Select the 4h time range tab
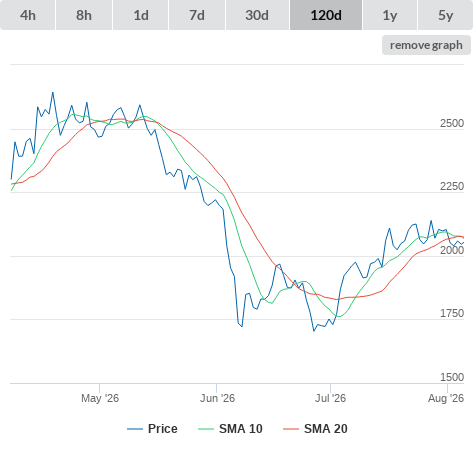This screenshot has width=474, height=455. pos(27,15)
